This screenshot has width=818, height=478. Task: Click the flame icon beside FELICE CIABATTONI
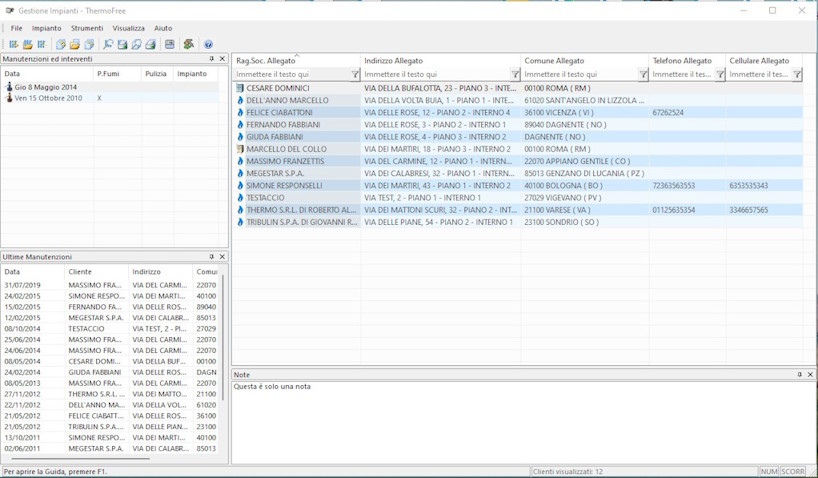(x=240, y=112)
